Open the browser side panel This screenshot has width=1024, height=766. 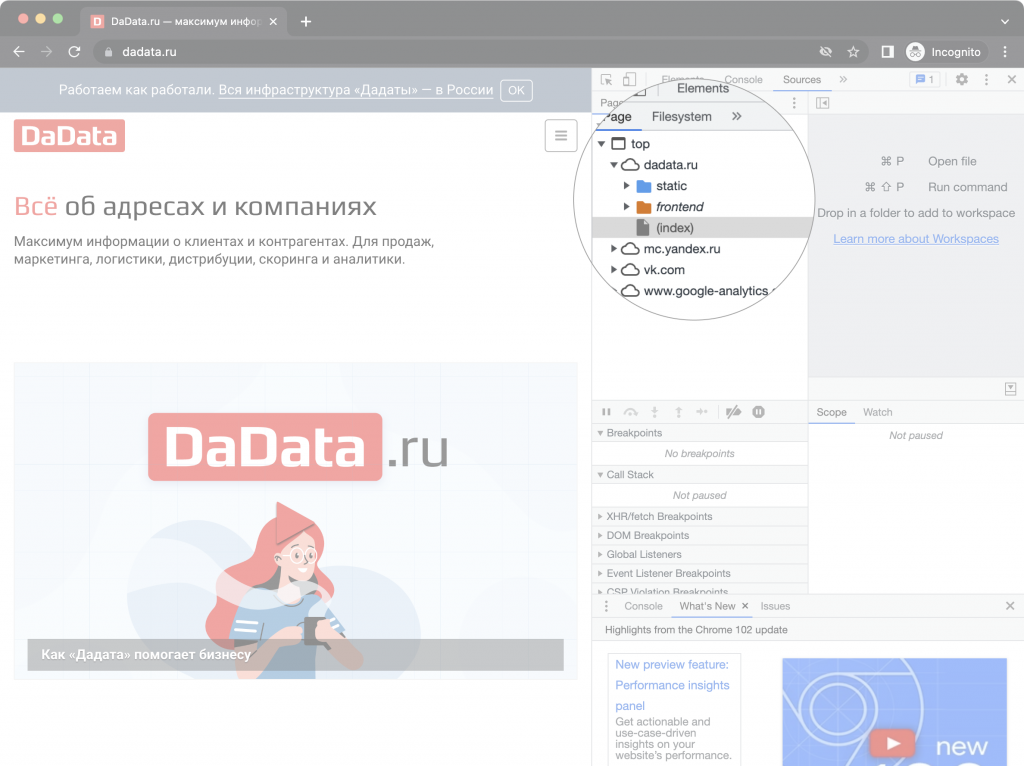pyautogui.click(x=888, y=52)
